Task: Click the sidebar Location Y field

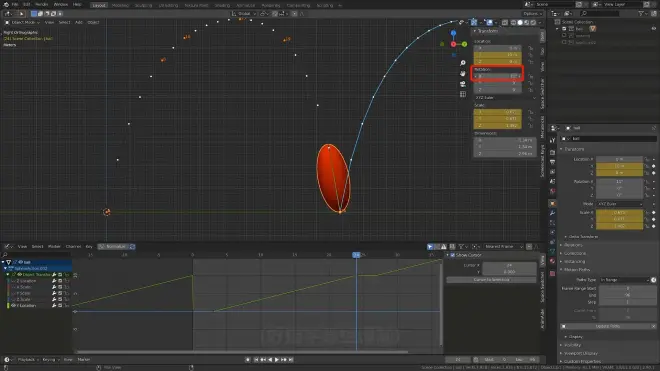Action: point(498,55)
